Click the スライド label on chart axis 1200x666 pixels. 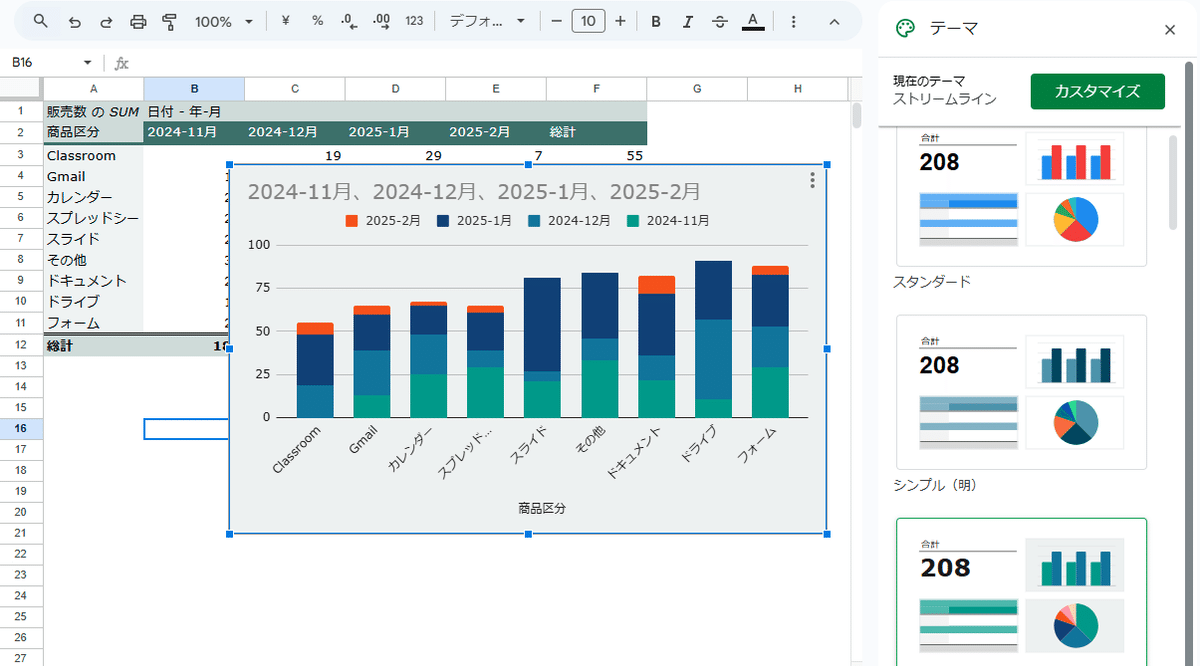point(527,445)
